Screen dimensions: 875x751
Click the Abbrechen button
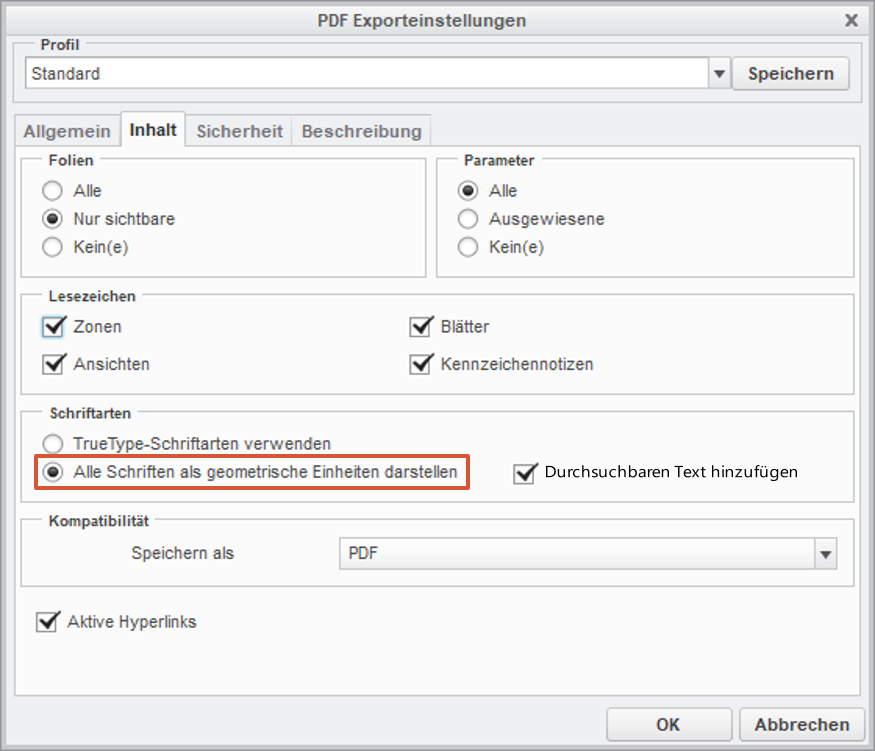(x=802, y=725)
